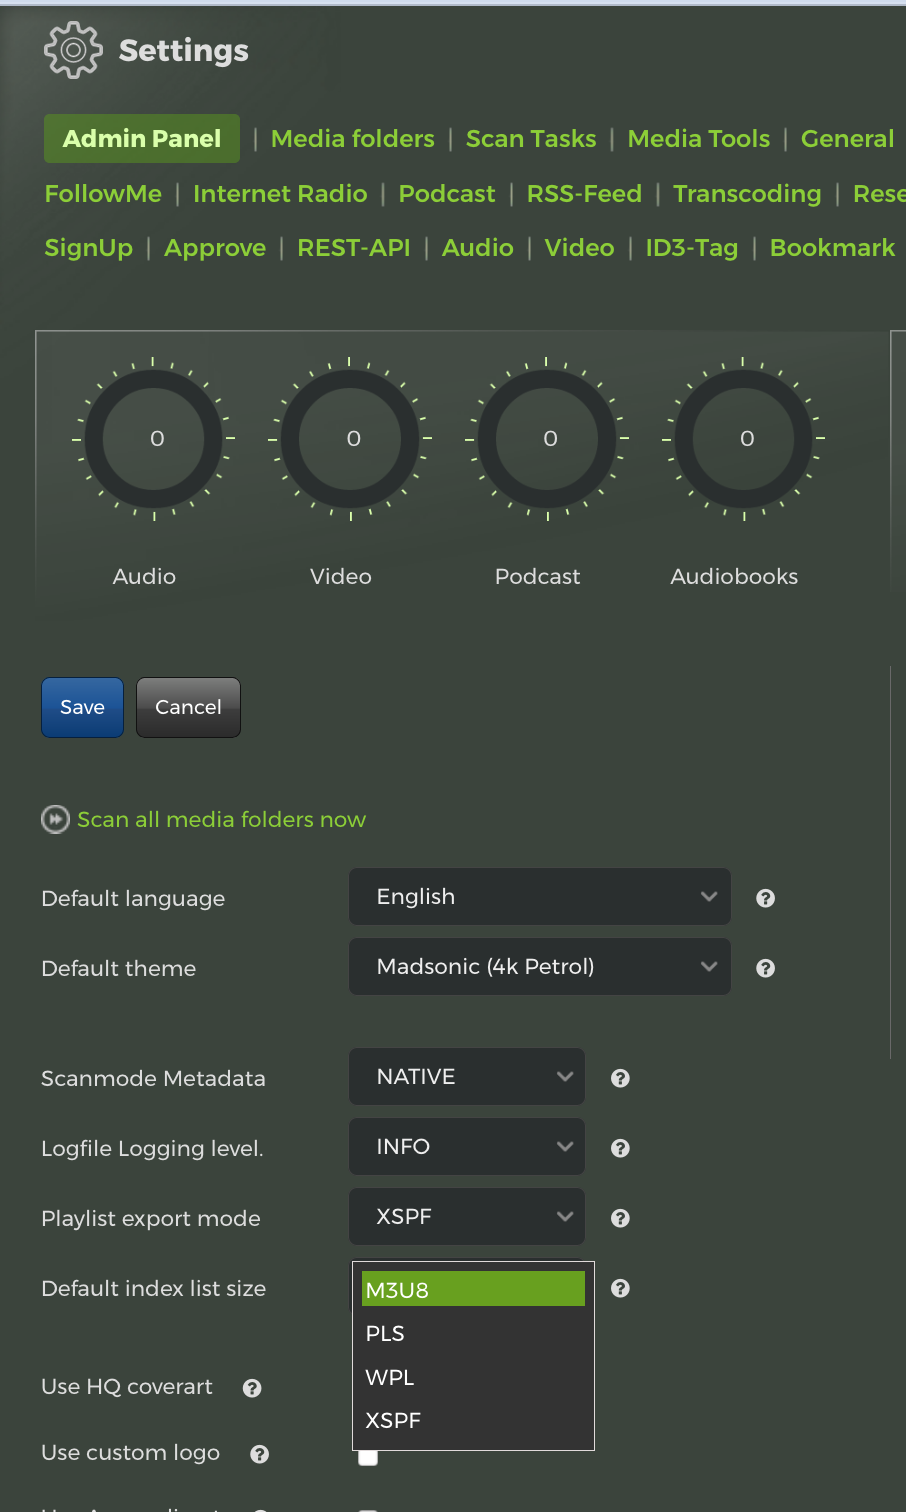
Task: Click Scan all media folders now link
Action: [221, 820]
